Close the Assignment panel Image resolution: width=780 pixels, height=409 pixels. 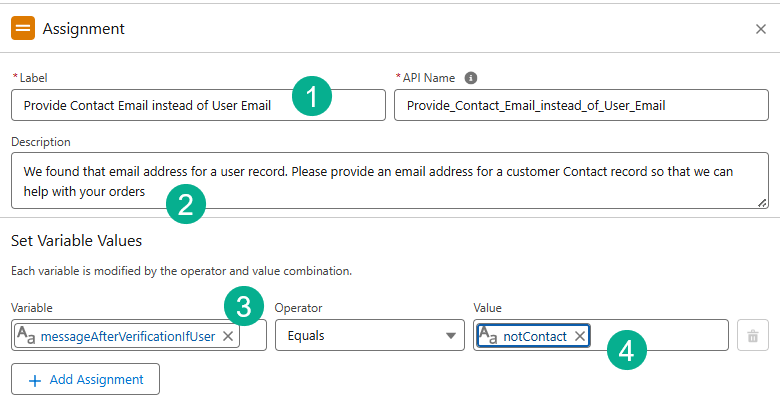click(761, 29)
